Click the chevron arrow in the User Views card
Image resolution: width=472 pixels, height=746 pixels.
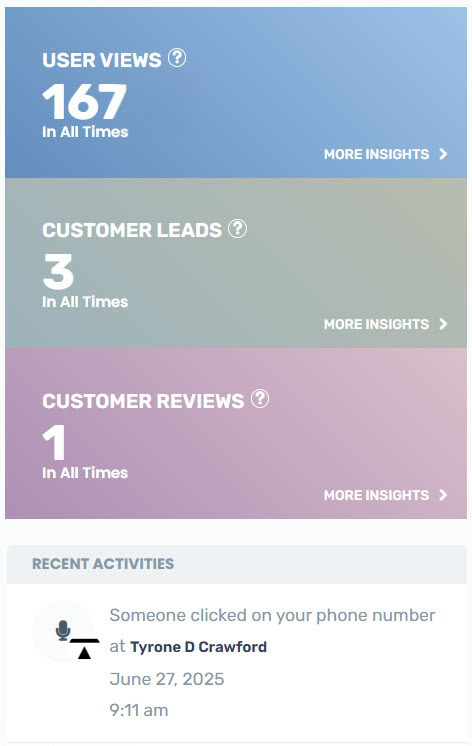click(443, 154)
